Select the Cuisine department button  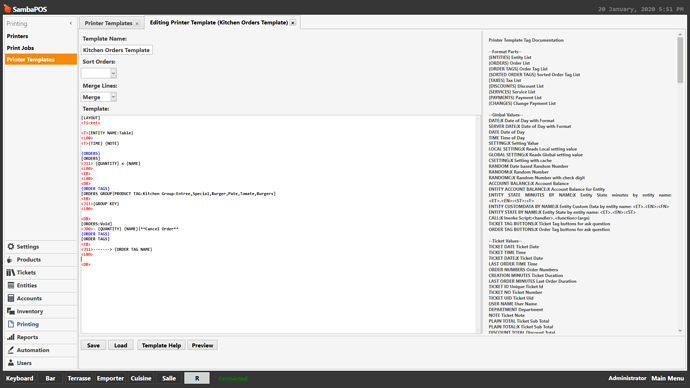(x=141, y=378)
